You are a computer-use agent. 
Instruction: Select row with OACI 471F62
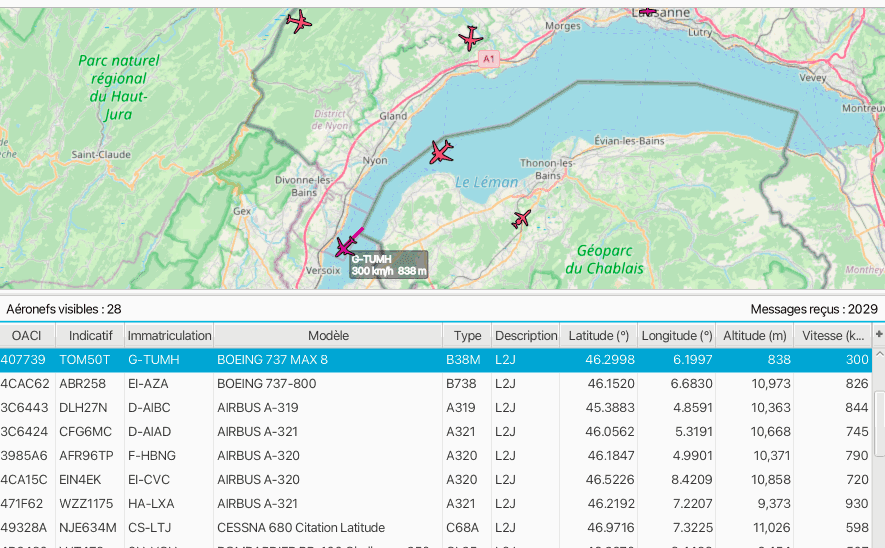coord(436,503)
